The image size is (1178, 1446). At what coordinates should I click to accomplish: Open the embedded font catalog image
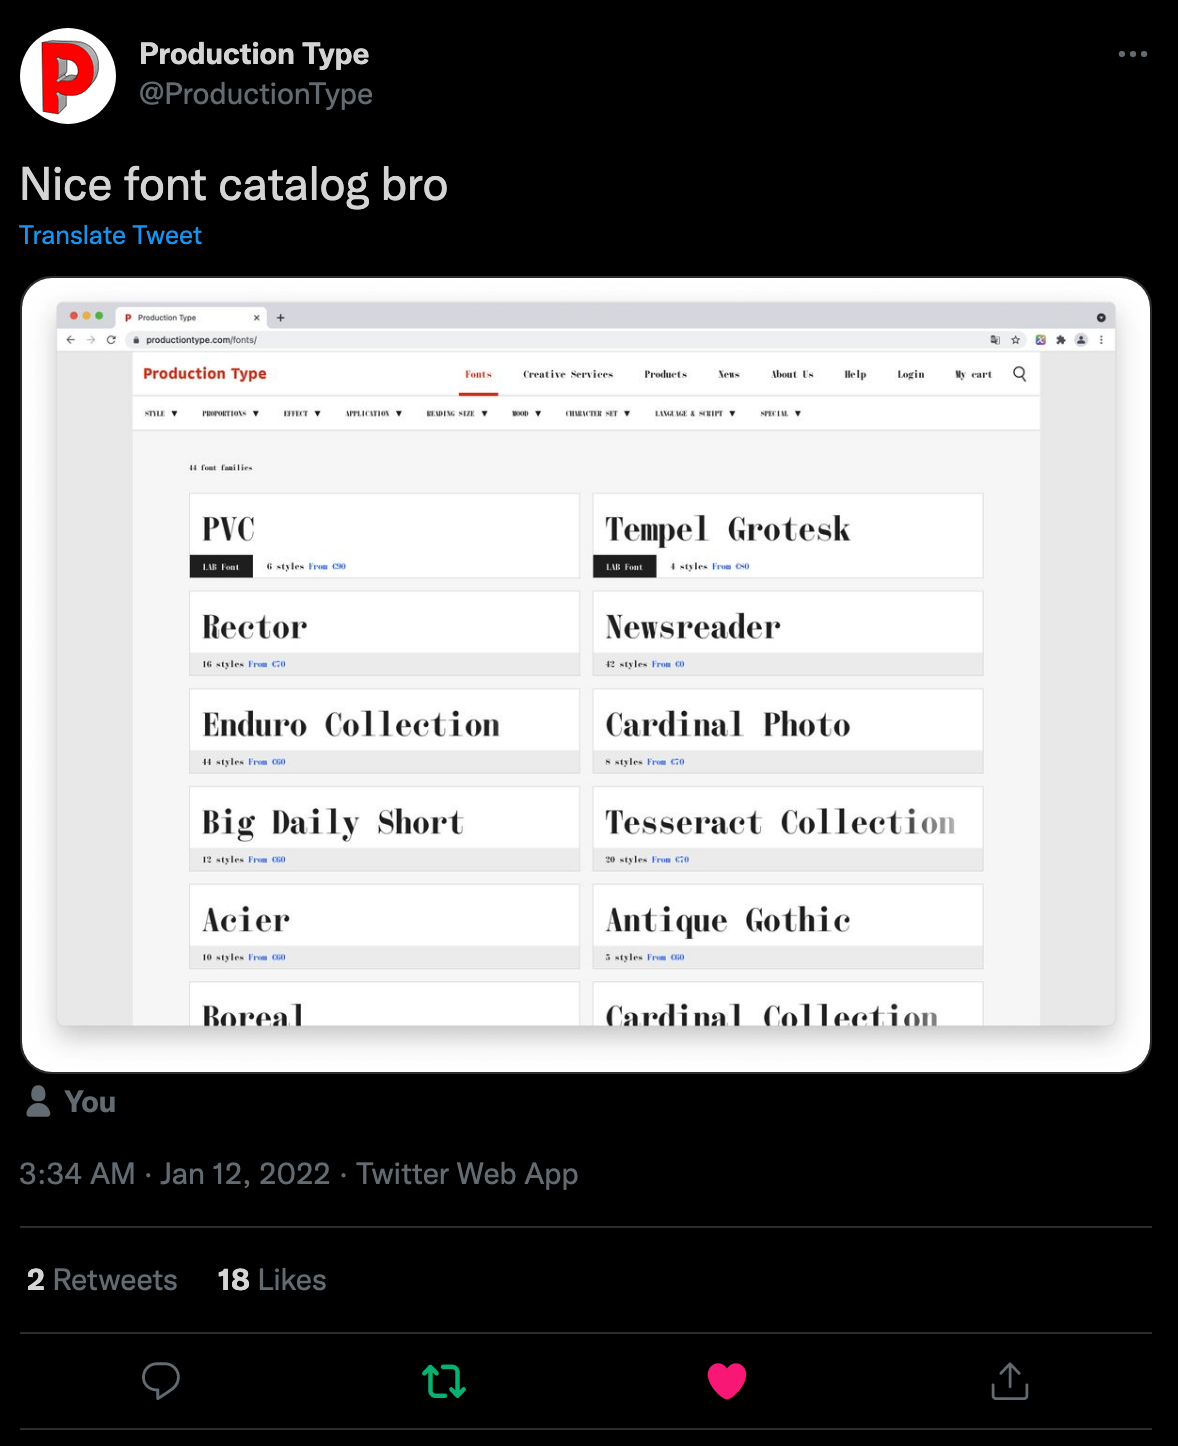tap(586, 675)
